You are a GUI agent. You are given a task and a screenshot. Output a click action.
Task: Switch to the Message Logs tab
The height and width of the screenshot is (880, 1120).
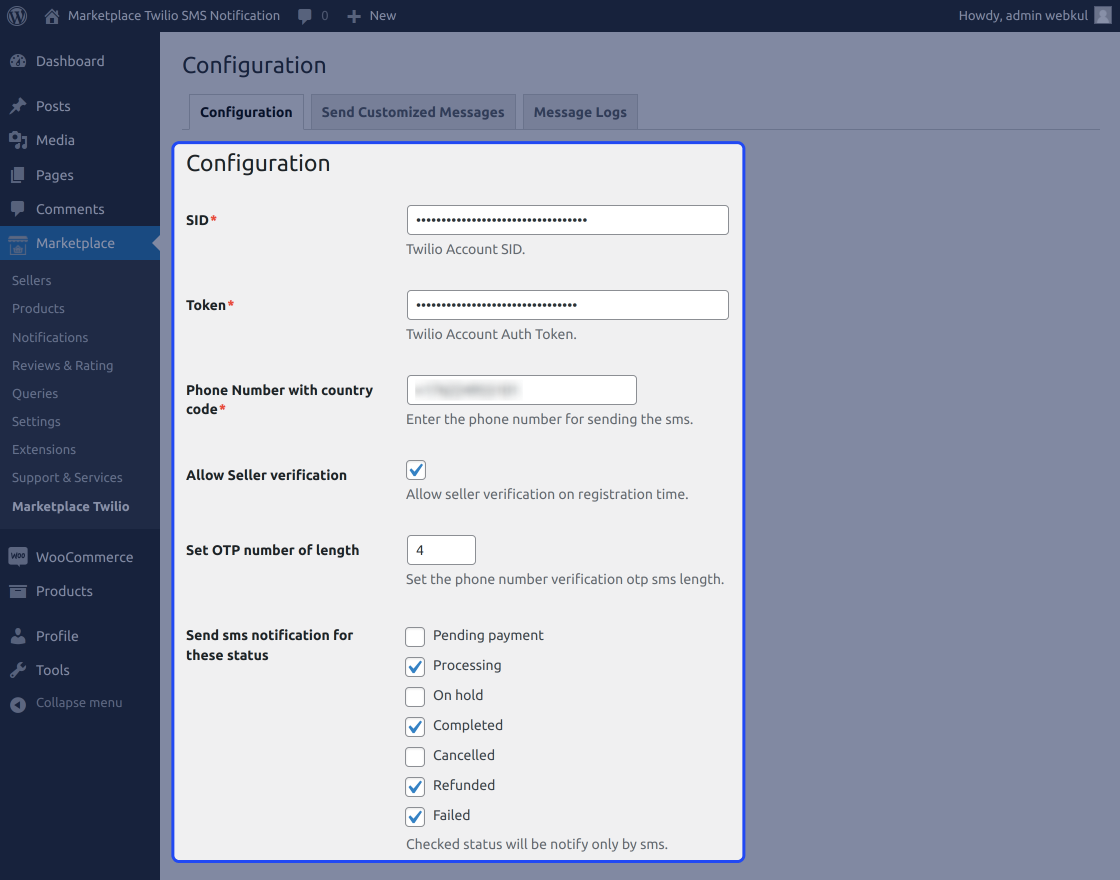coord(580,112)
